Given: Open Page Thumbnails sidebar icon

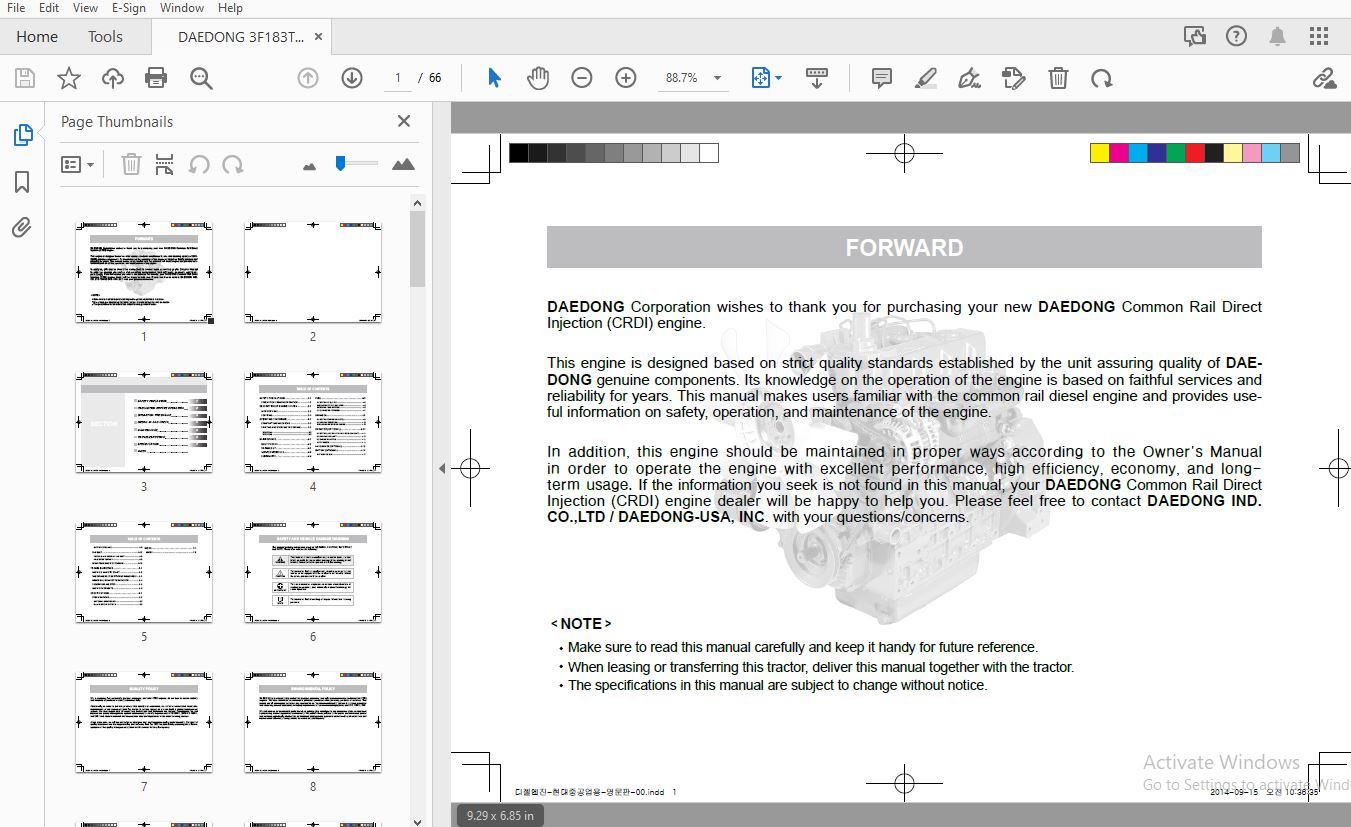Looking at the screenshot, I should click(22, 135).
